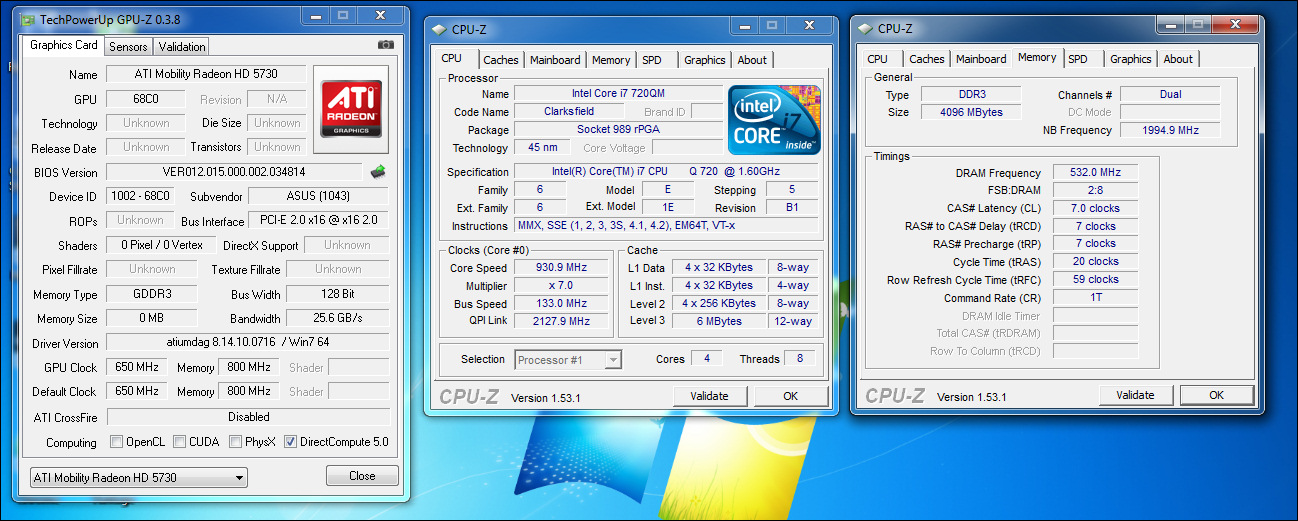Select the SPD tab in right CPU-Z
The height and width of the screenshot is (521, 1298).
(1077, 59)
